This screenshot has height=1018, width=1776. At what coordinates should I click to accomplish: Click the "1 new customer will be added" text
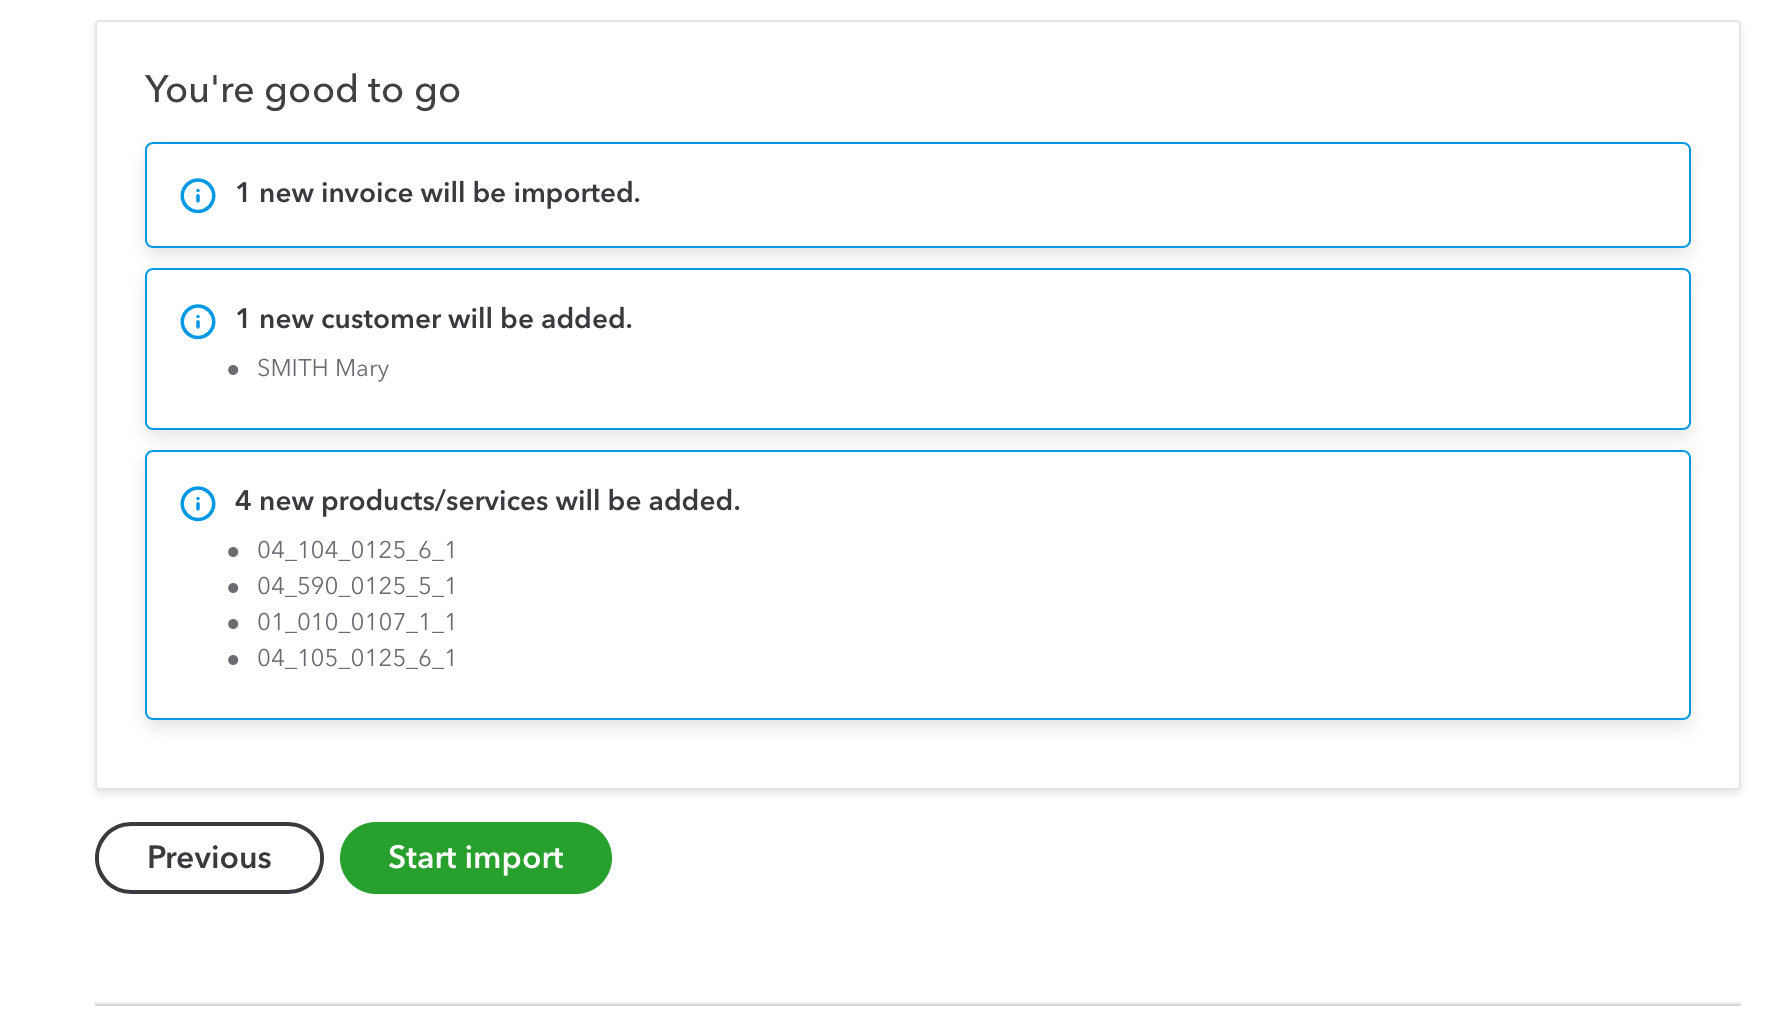(434, 319)
